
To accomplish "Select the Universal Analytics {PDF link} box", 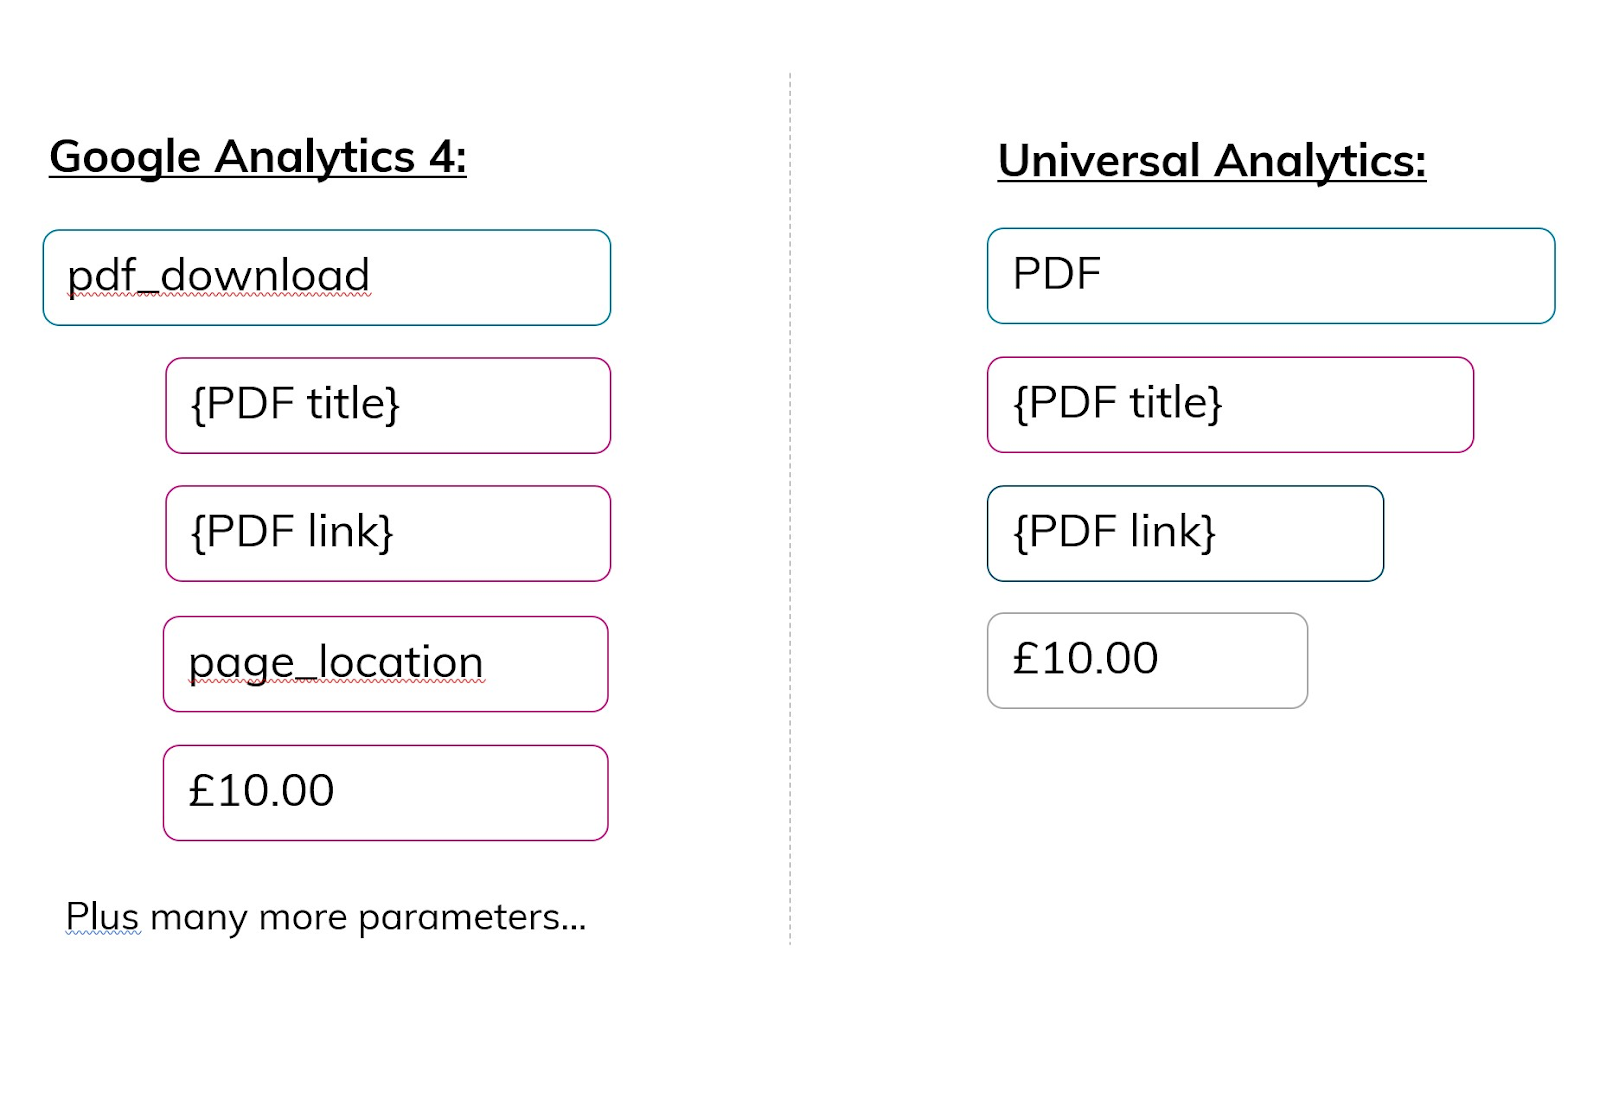I will pyautogui.click(x=1185, y=534).
